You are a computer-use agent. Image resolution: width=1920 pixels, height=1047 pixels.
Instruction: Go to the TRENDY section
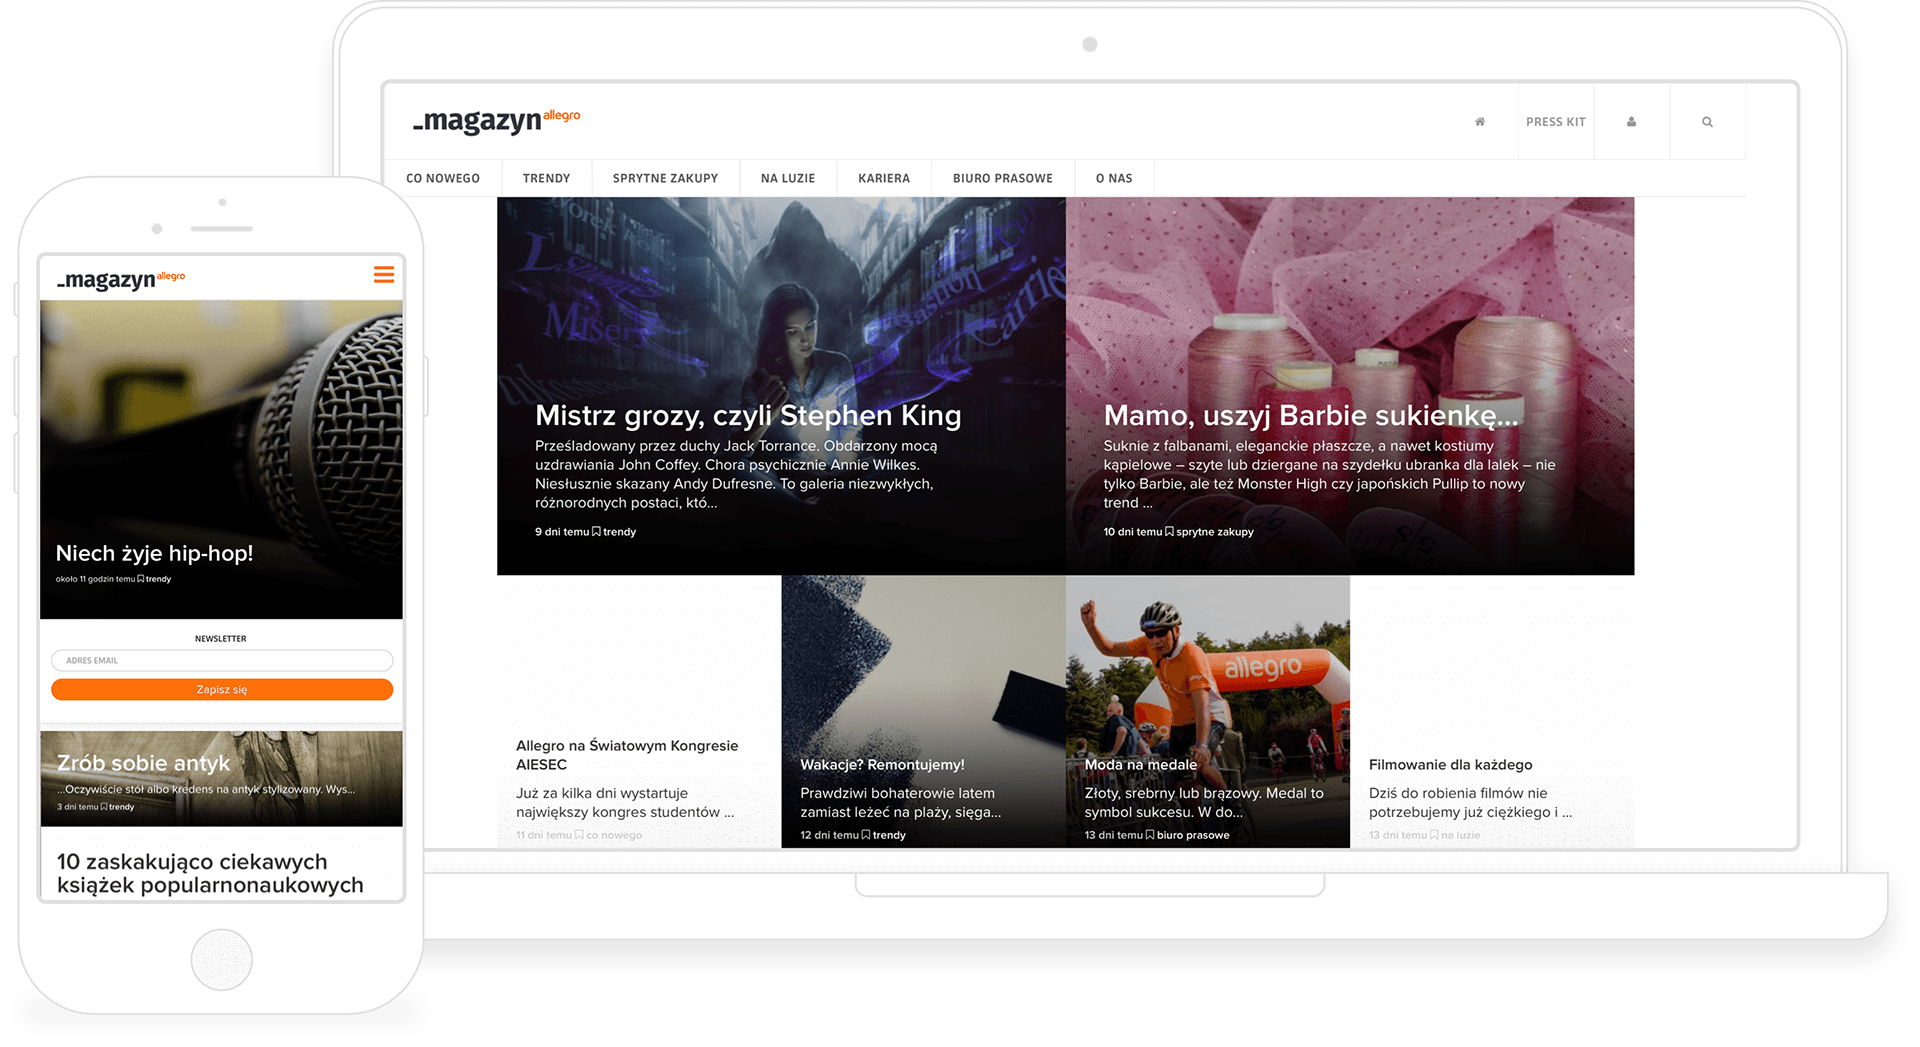tap(546, 178)
